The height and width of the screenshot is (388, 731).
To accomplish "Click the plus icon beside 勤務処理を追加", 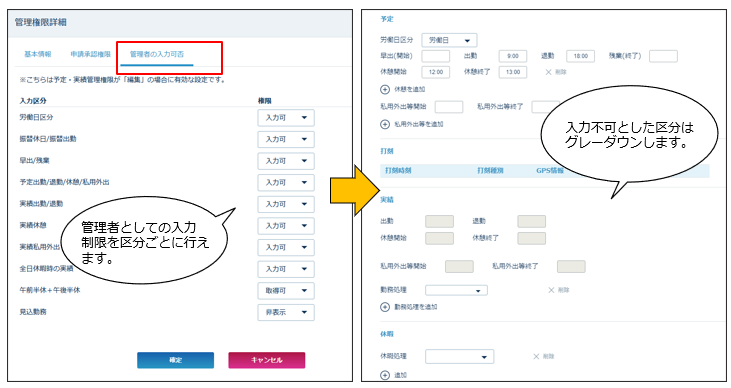I will pyautogui.click(x=385, y=307).
